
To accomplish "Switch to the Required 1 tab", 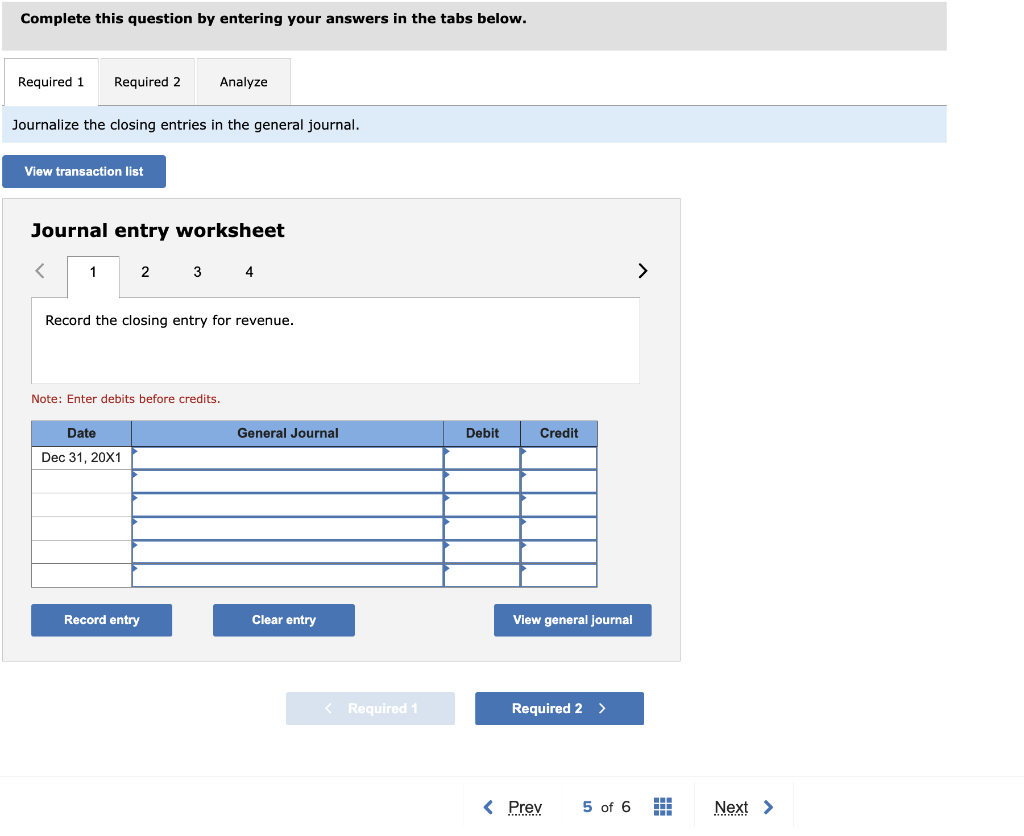I will click(x=51, y=82).
